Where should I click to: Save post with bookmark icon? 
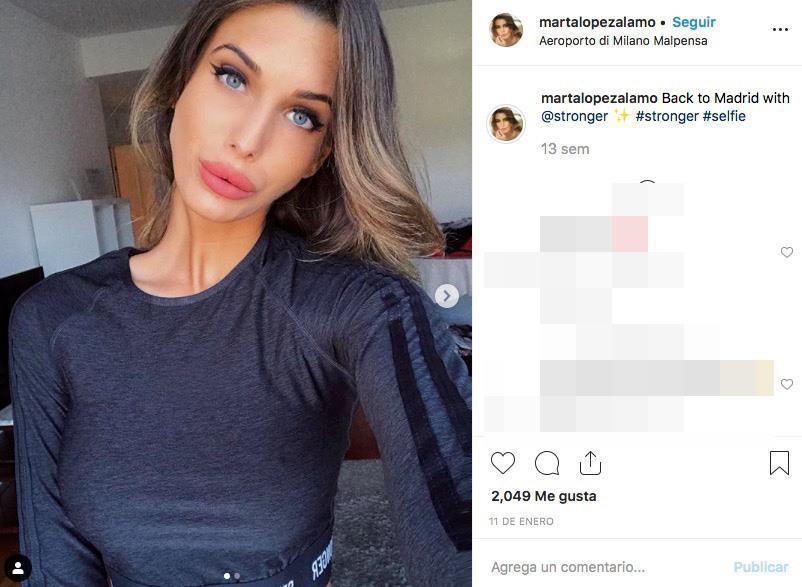pos(779,463)
